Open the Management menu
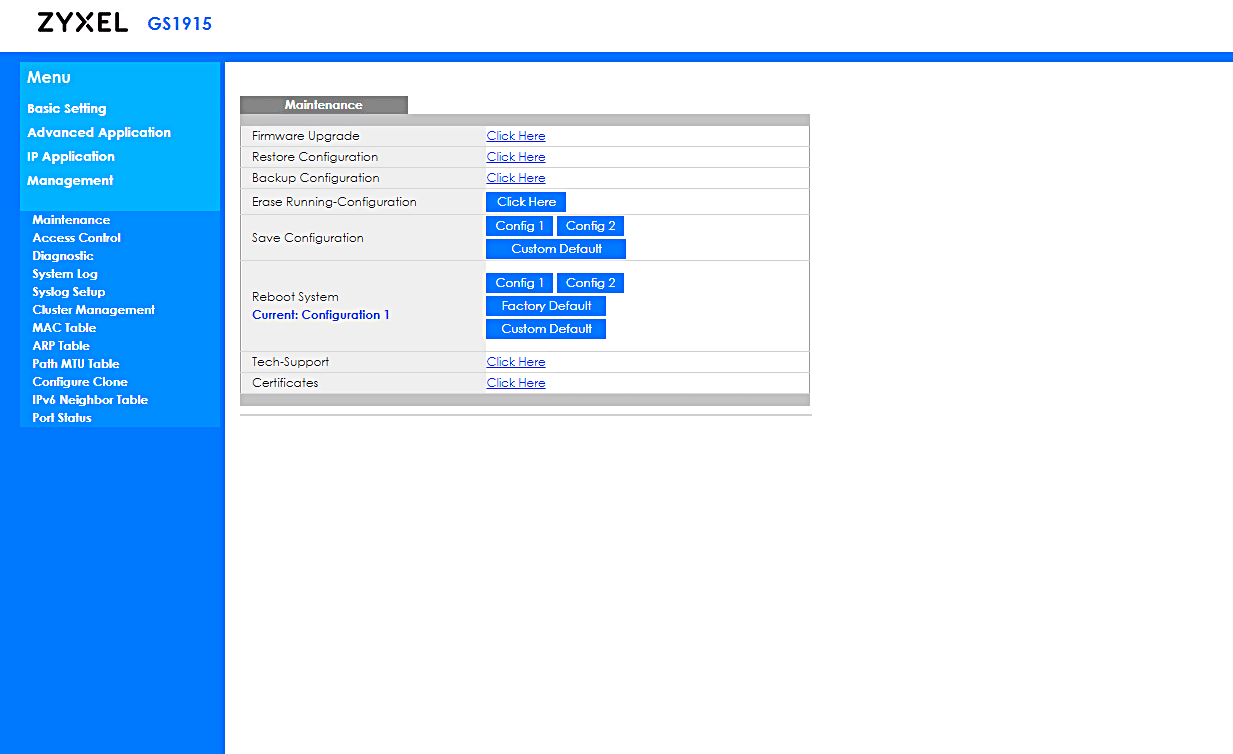1233x754 pixels. pyautogui.click(x=70, y=180)
